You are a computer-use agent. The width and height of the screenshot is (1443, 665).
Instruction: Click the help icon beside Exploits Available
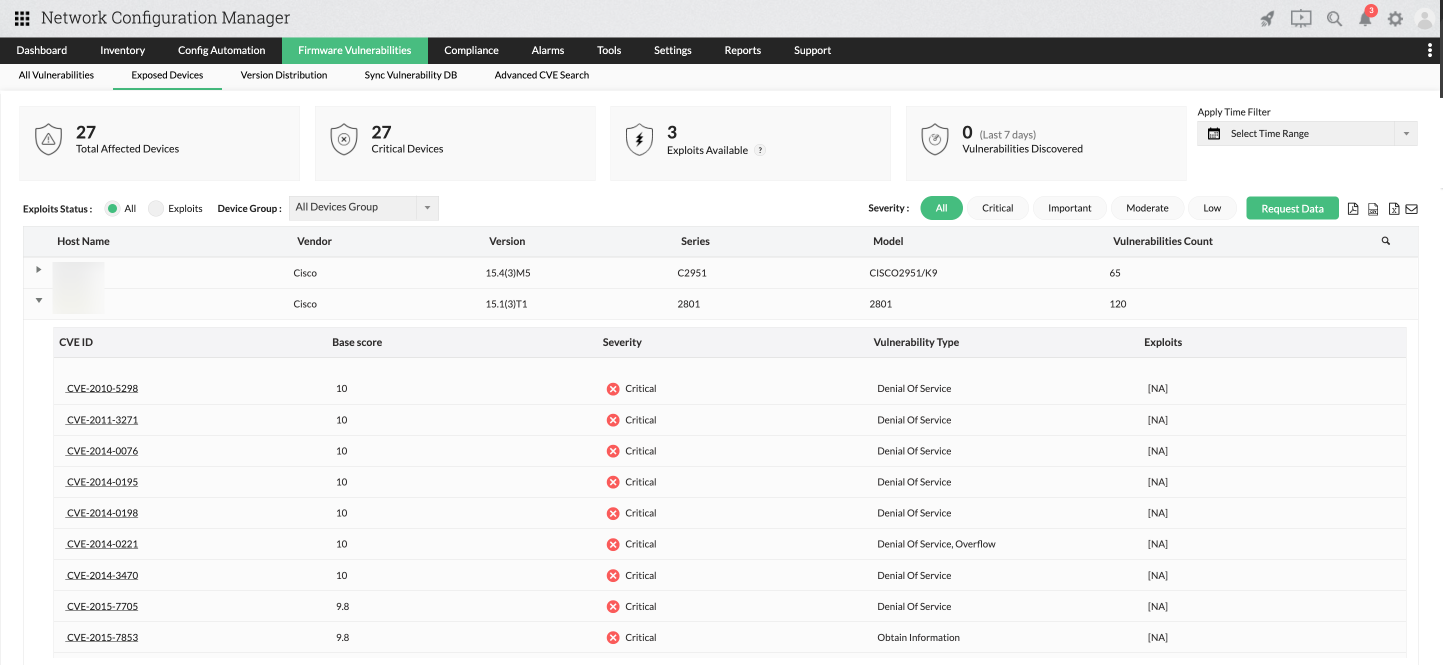pyautogui.click(x=760, y=151)
